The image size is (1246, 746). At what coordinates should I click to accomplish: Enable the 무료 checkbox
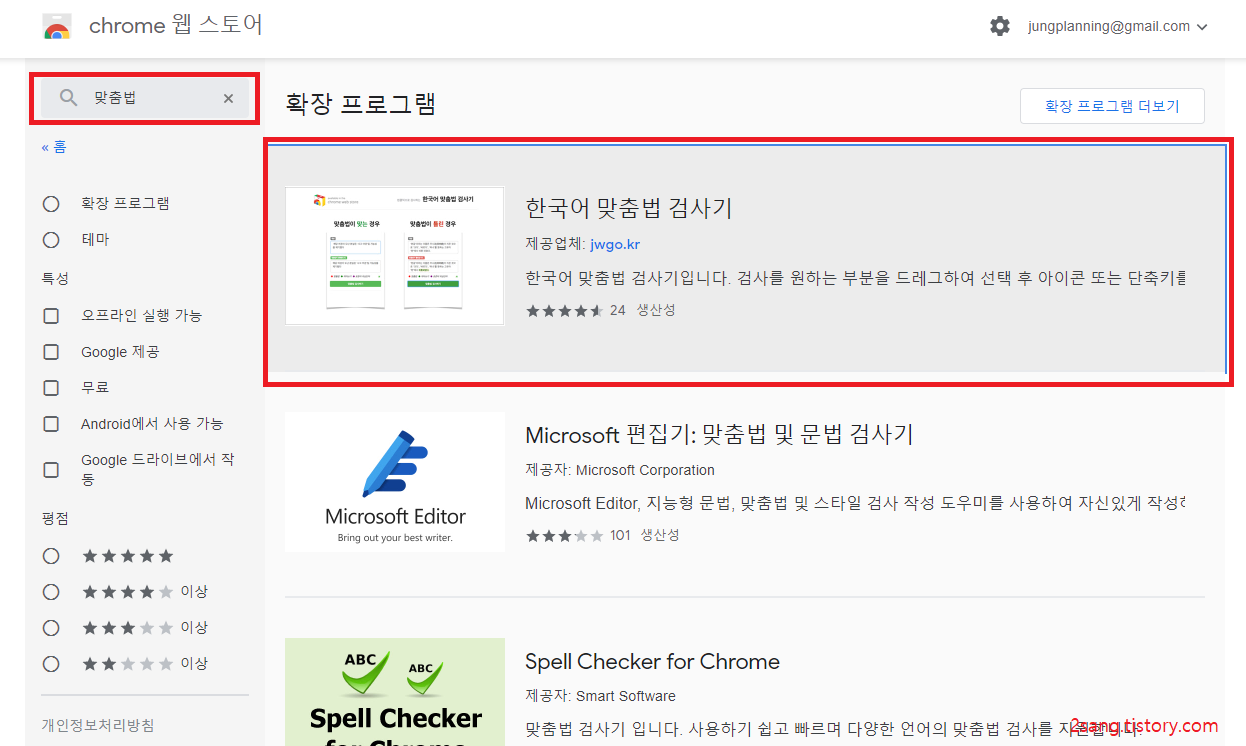point(51,388)
